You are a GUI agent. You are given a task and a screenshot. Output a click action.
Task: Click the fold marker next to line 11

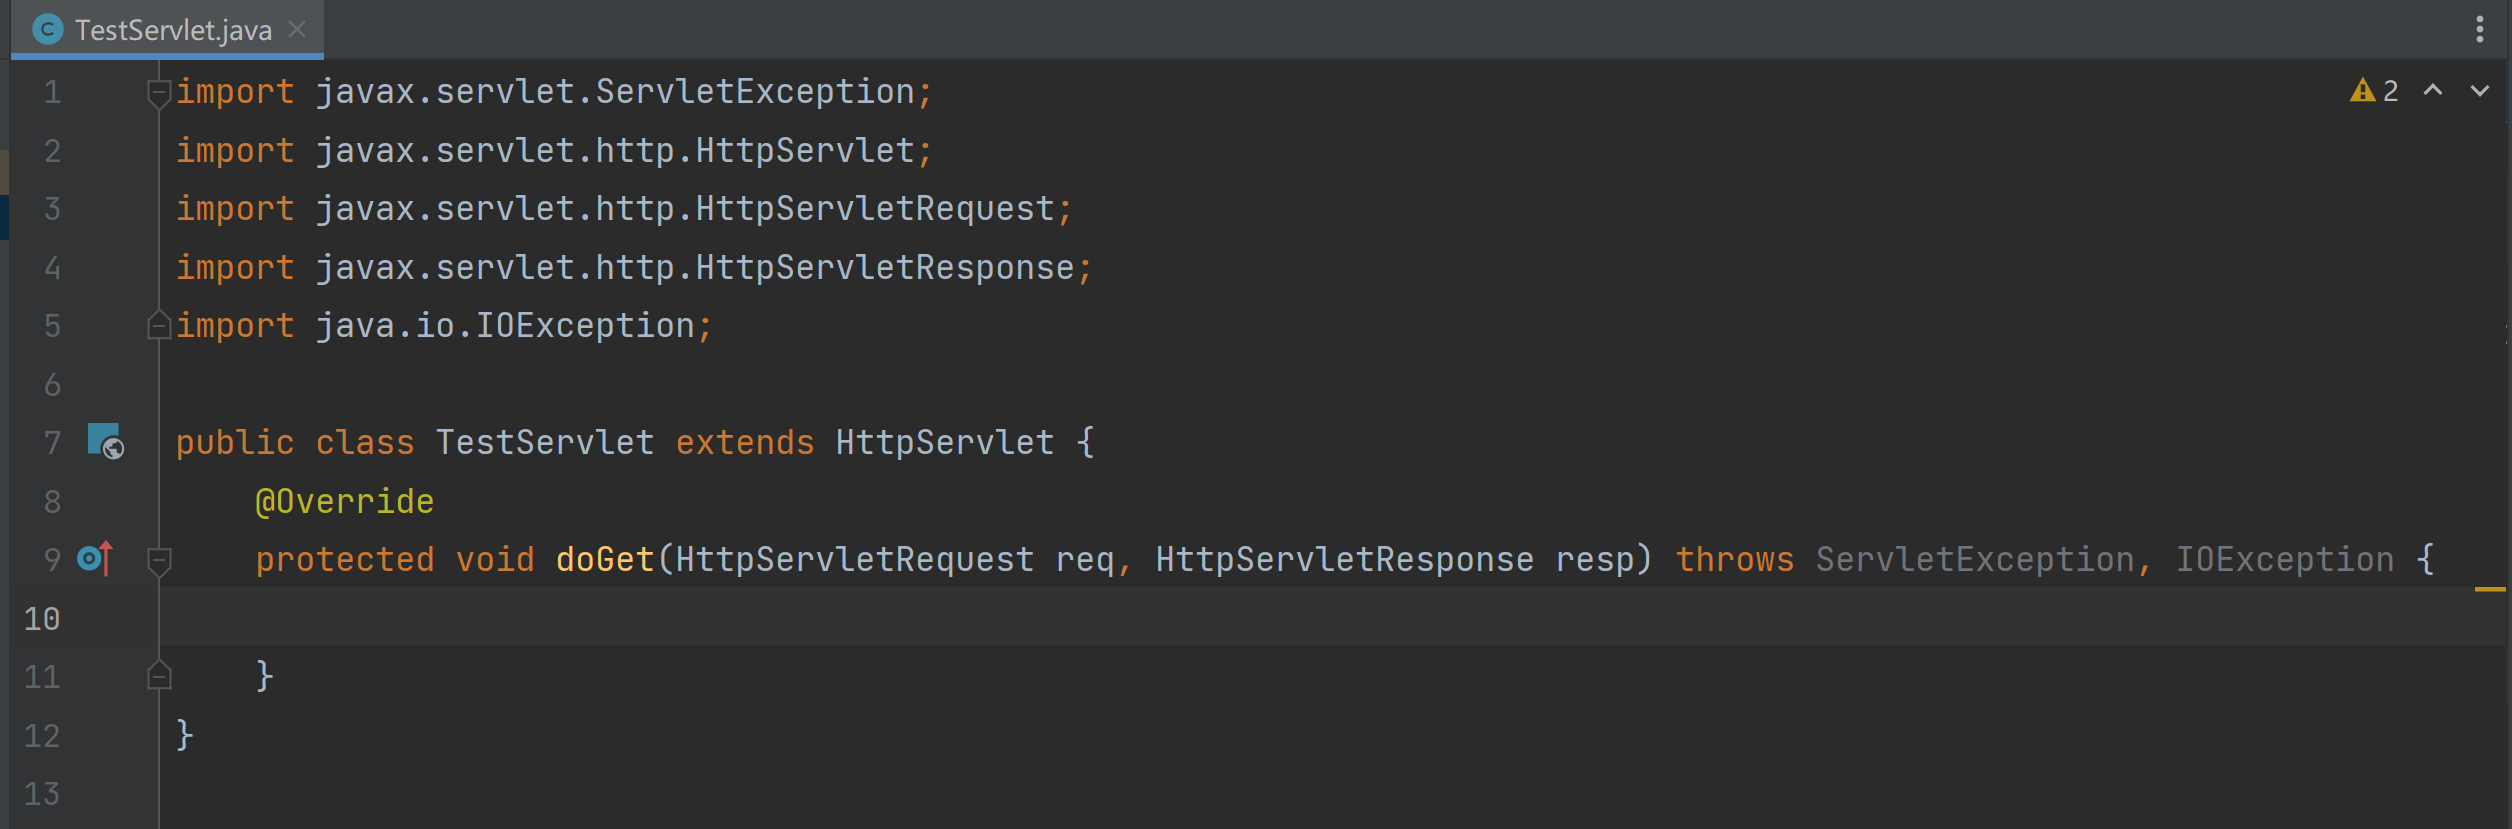(158, 677)
